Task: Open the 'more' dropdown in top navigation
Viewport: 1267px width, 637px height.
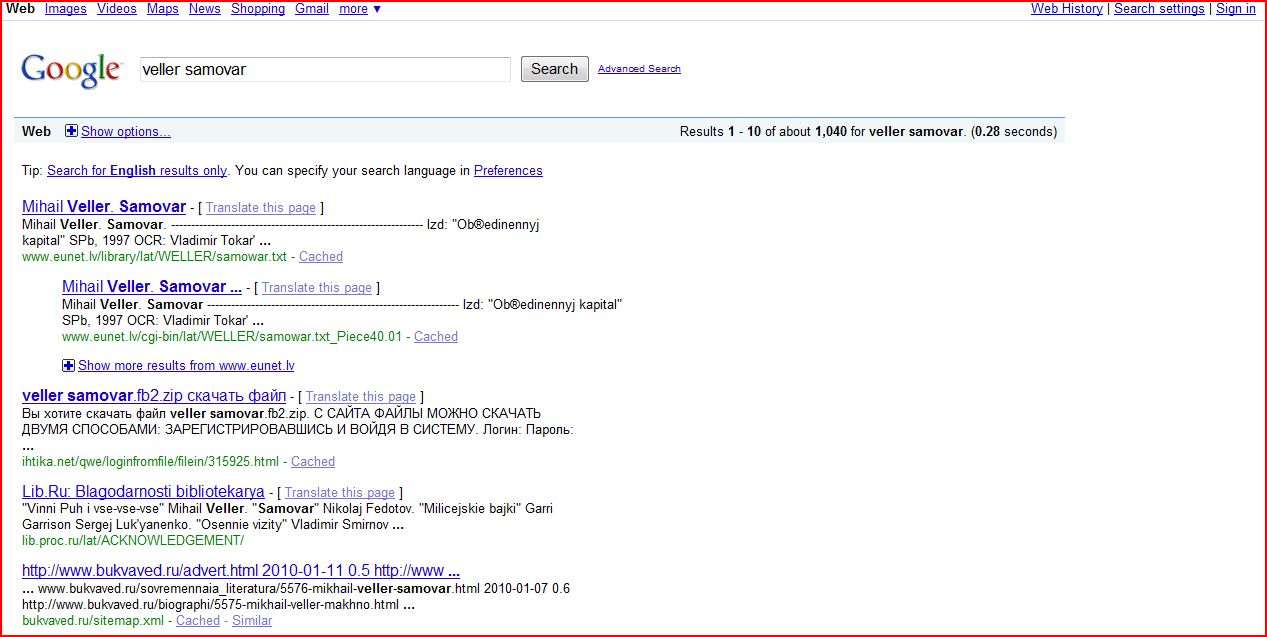Action: pyautogui.click(x=360, y=9)
